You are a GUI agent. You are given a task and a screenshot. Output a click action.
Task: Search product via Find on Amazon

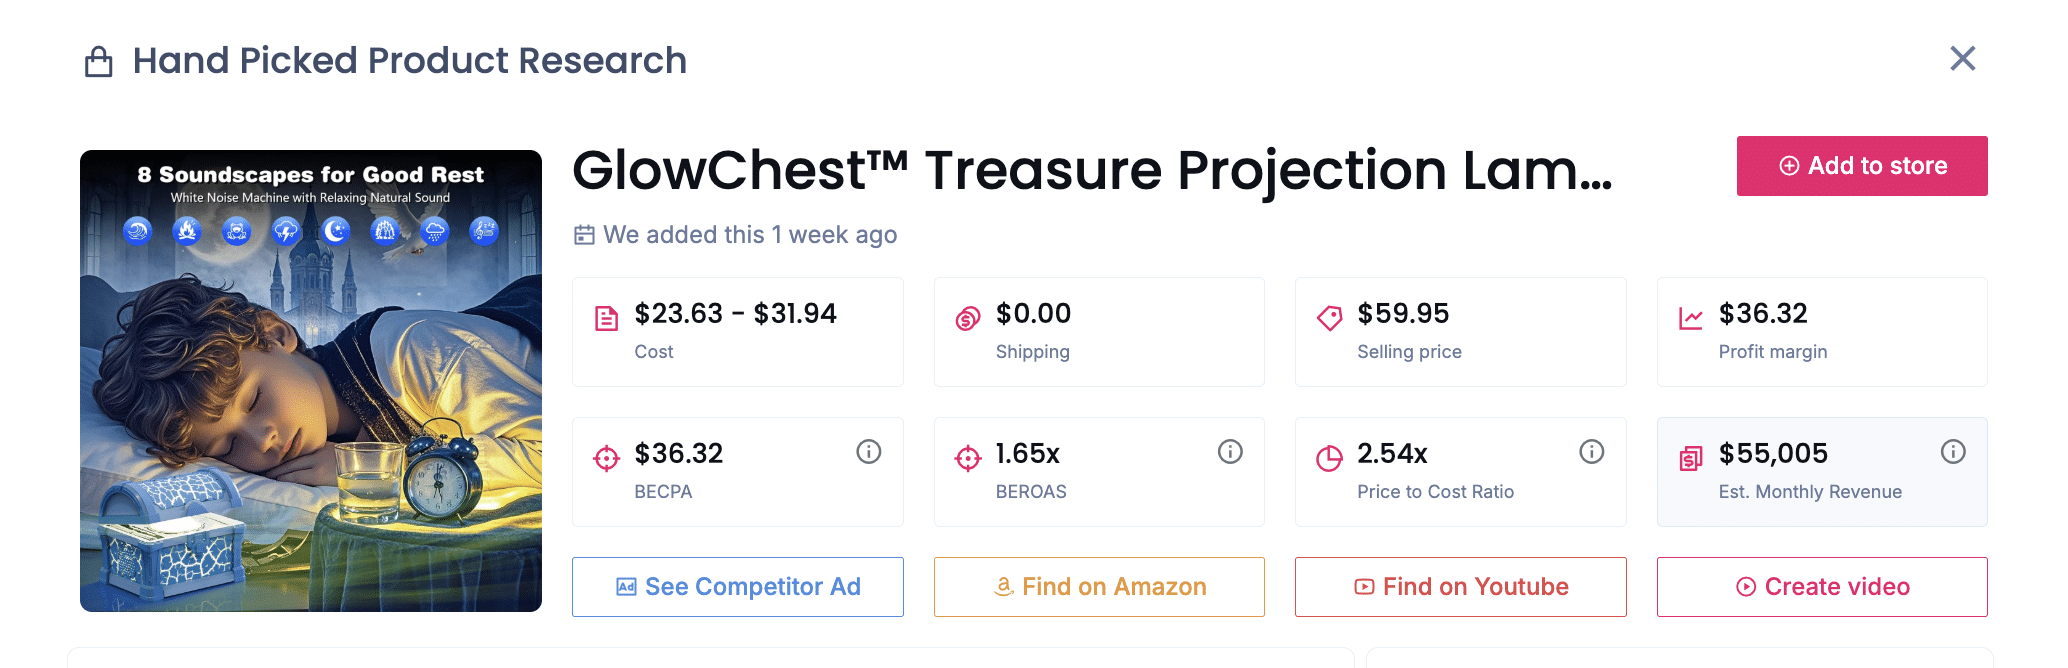1099,587
